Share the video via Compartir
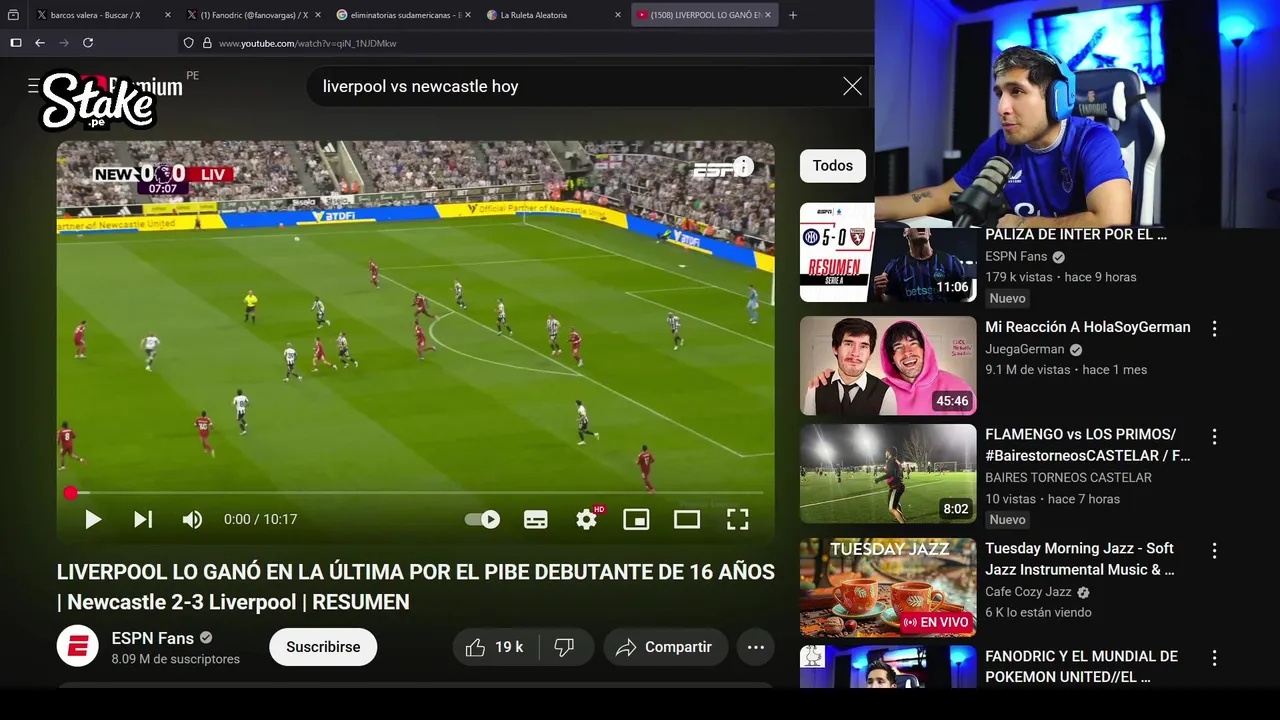Screen dimensions: 1280x720 click(665, 647)
